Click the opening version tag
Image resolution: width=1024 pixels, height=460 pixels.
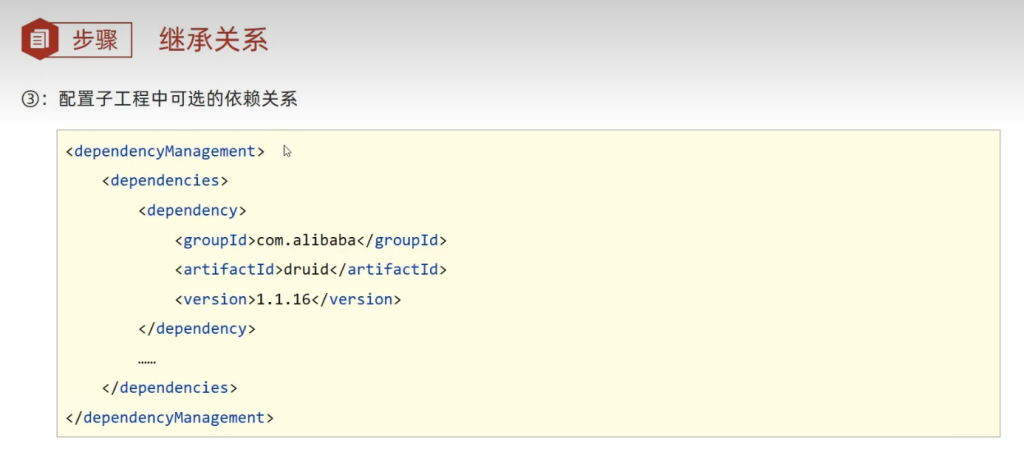click(215, 299)
